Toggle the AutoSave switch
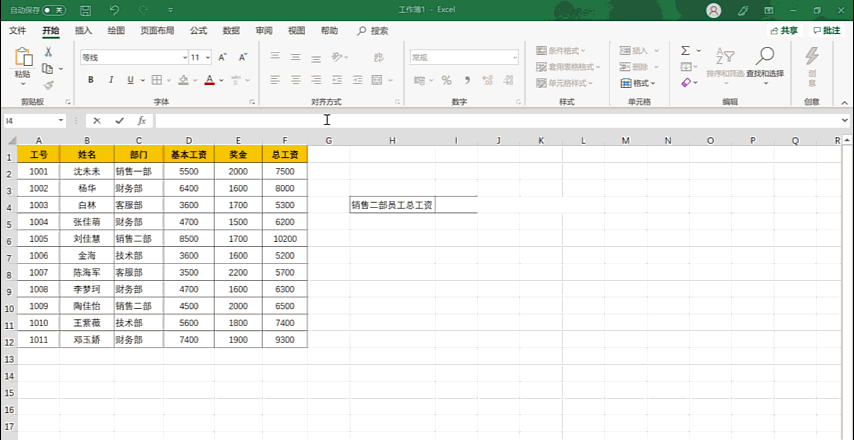This screenshot has height=440, width=854. pyautogui.click(x=54, y=10)
